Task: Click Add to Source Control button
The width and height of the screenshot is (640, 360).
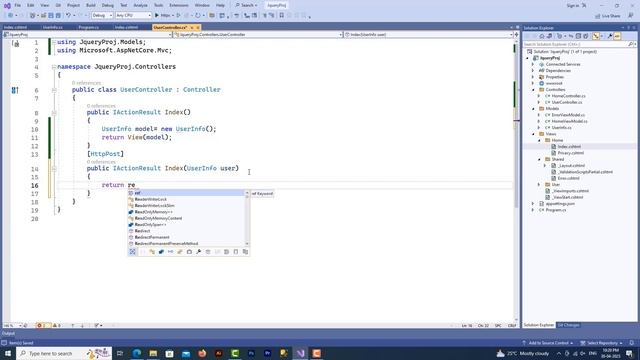Action: click(x=548, y=343)
